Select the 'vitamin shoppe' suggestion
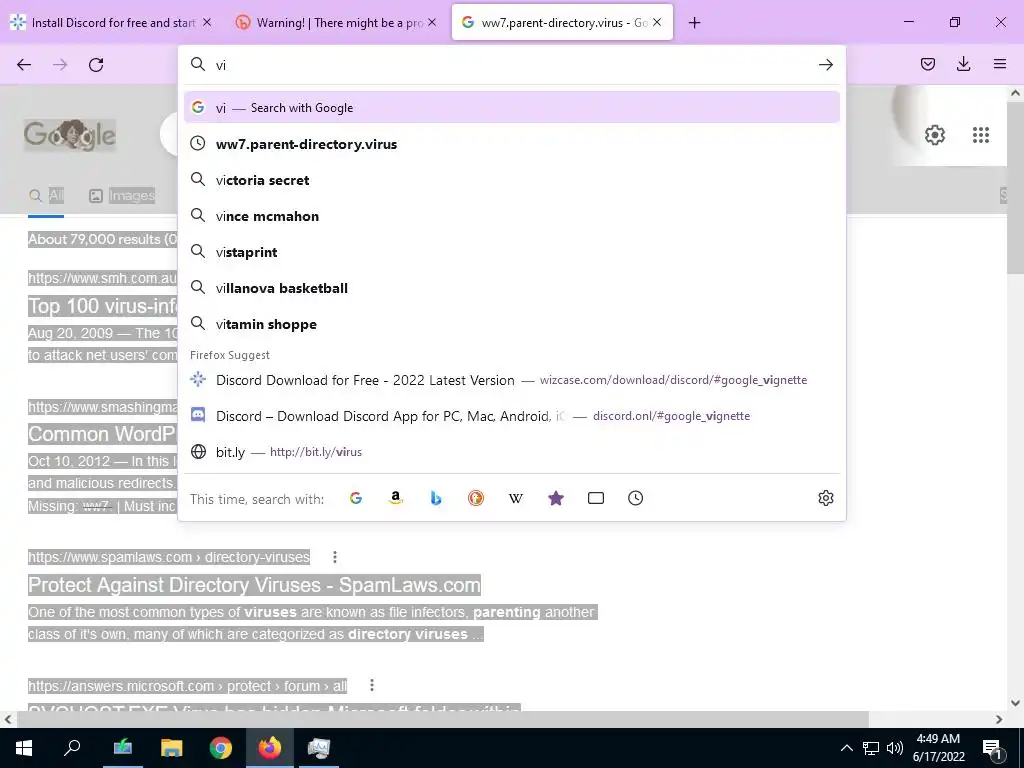This screenshot has width=1024, height=768. (x=512, y=324)
